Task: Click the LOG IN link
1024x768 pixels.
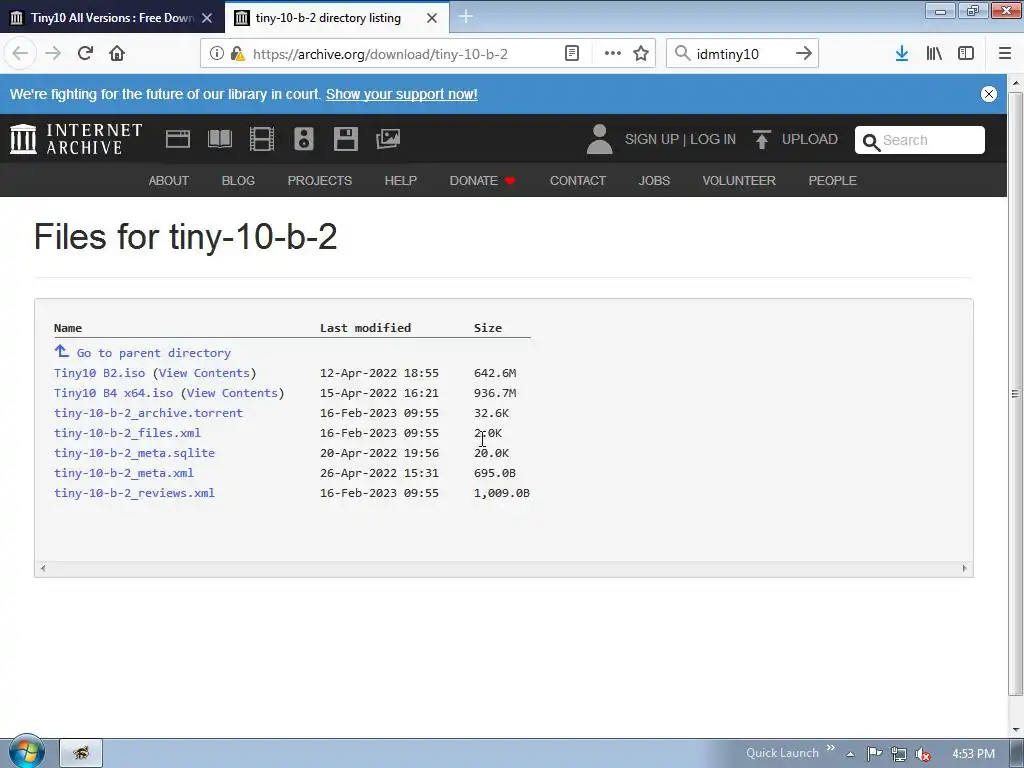Action: click(x=712, y=140)
